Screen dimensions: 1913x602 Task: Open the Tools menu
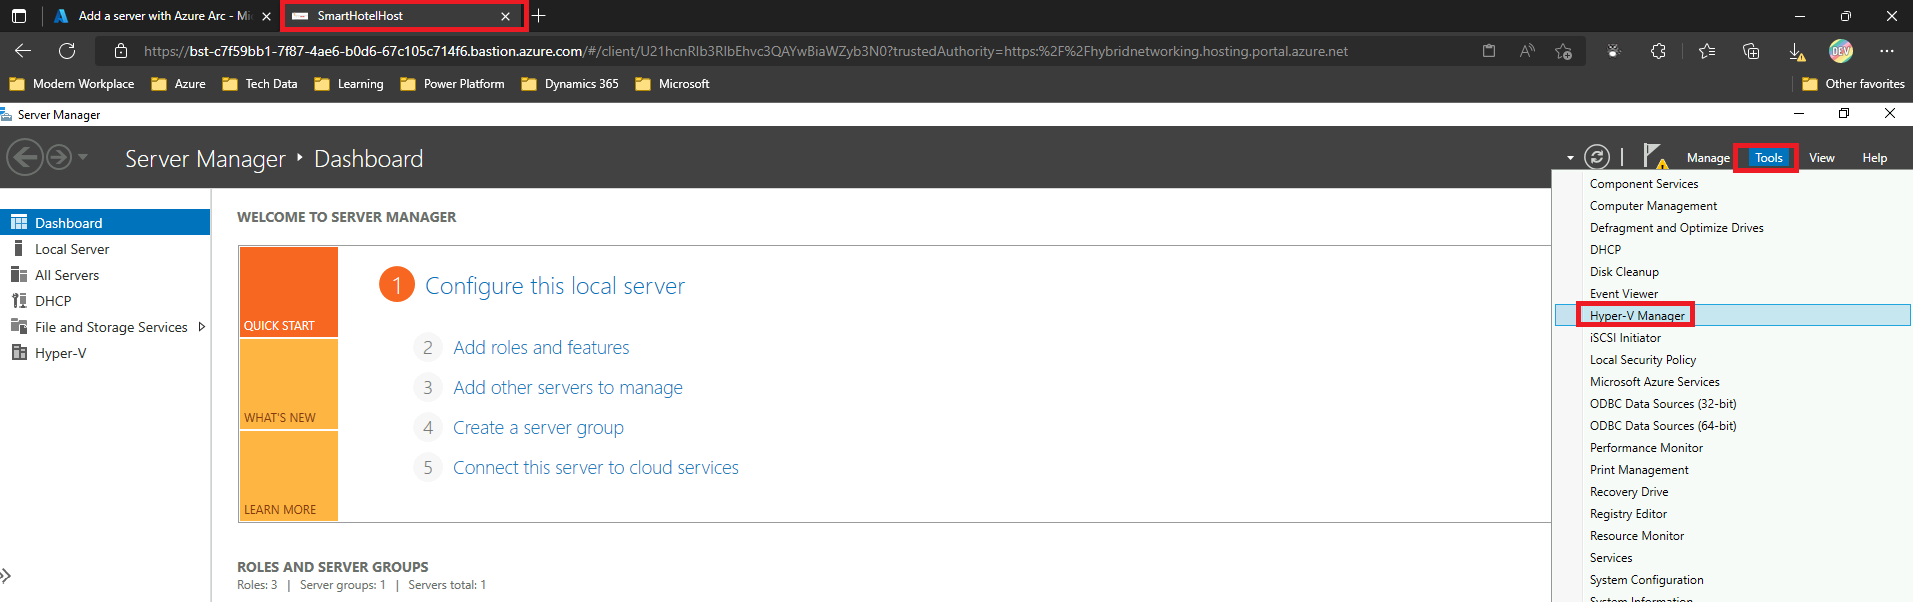(x=1768, y=158)
